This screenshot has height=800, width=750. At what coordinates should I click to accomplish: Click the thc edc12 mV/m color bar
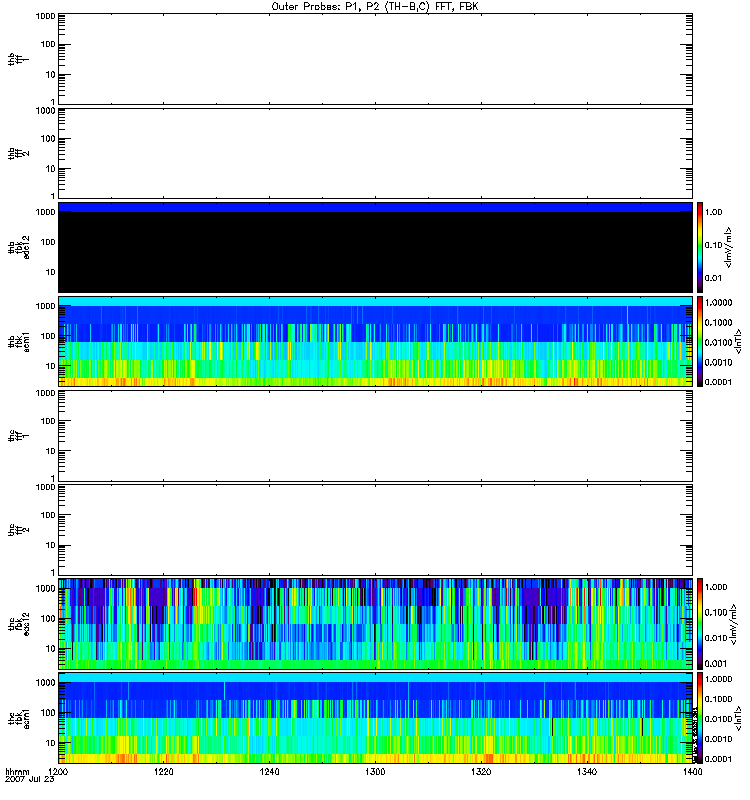pyautogui.click(x=701, y=624)
